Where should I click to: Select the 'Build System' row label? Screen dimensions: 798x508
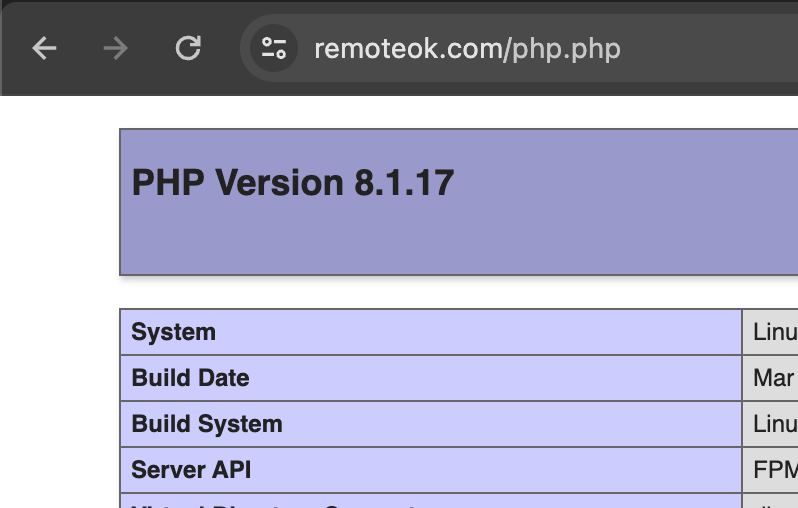(x=207, y=424)
